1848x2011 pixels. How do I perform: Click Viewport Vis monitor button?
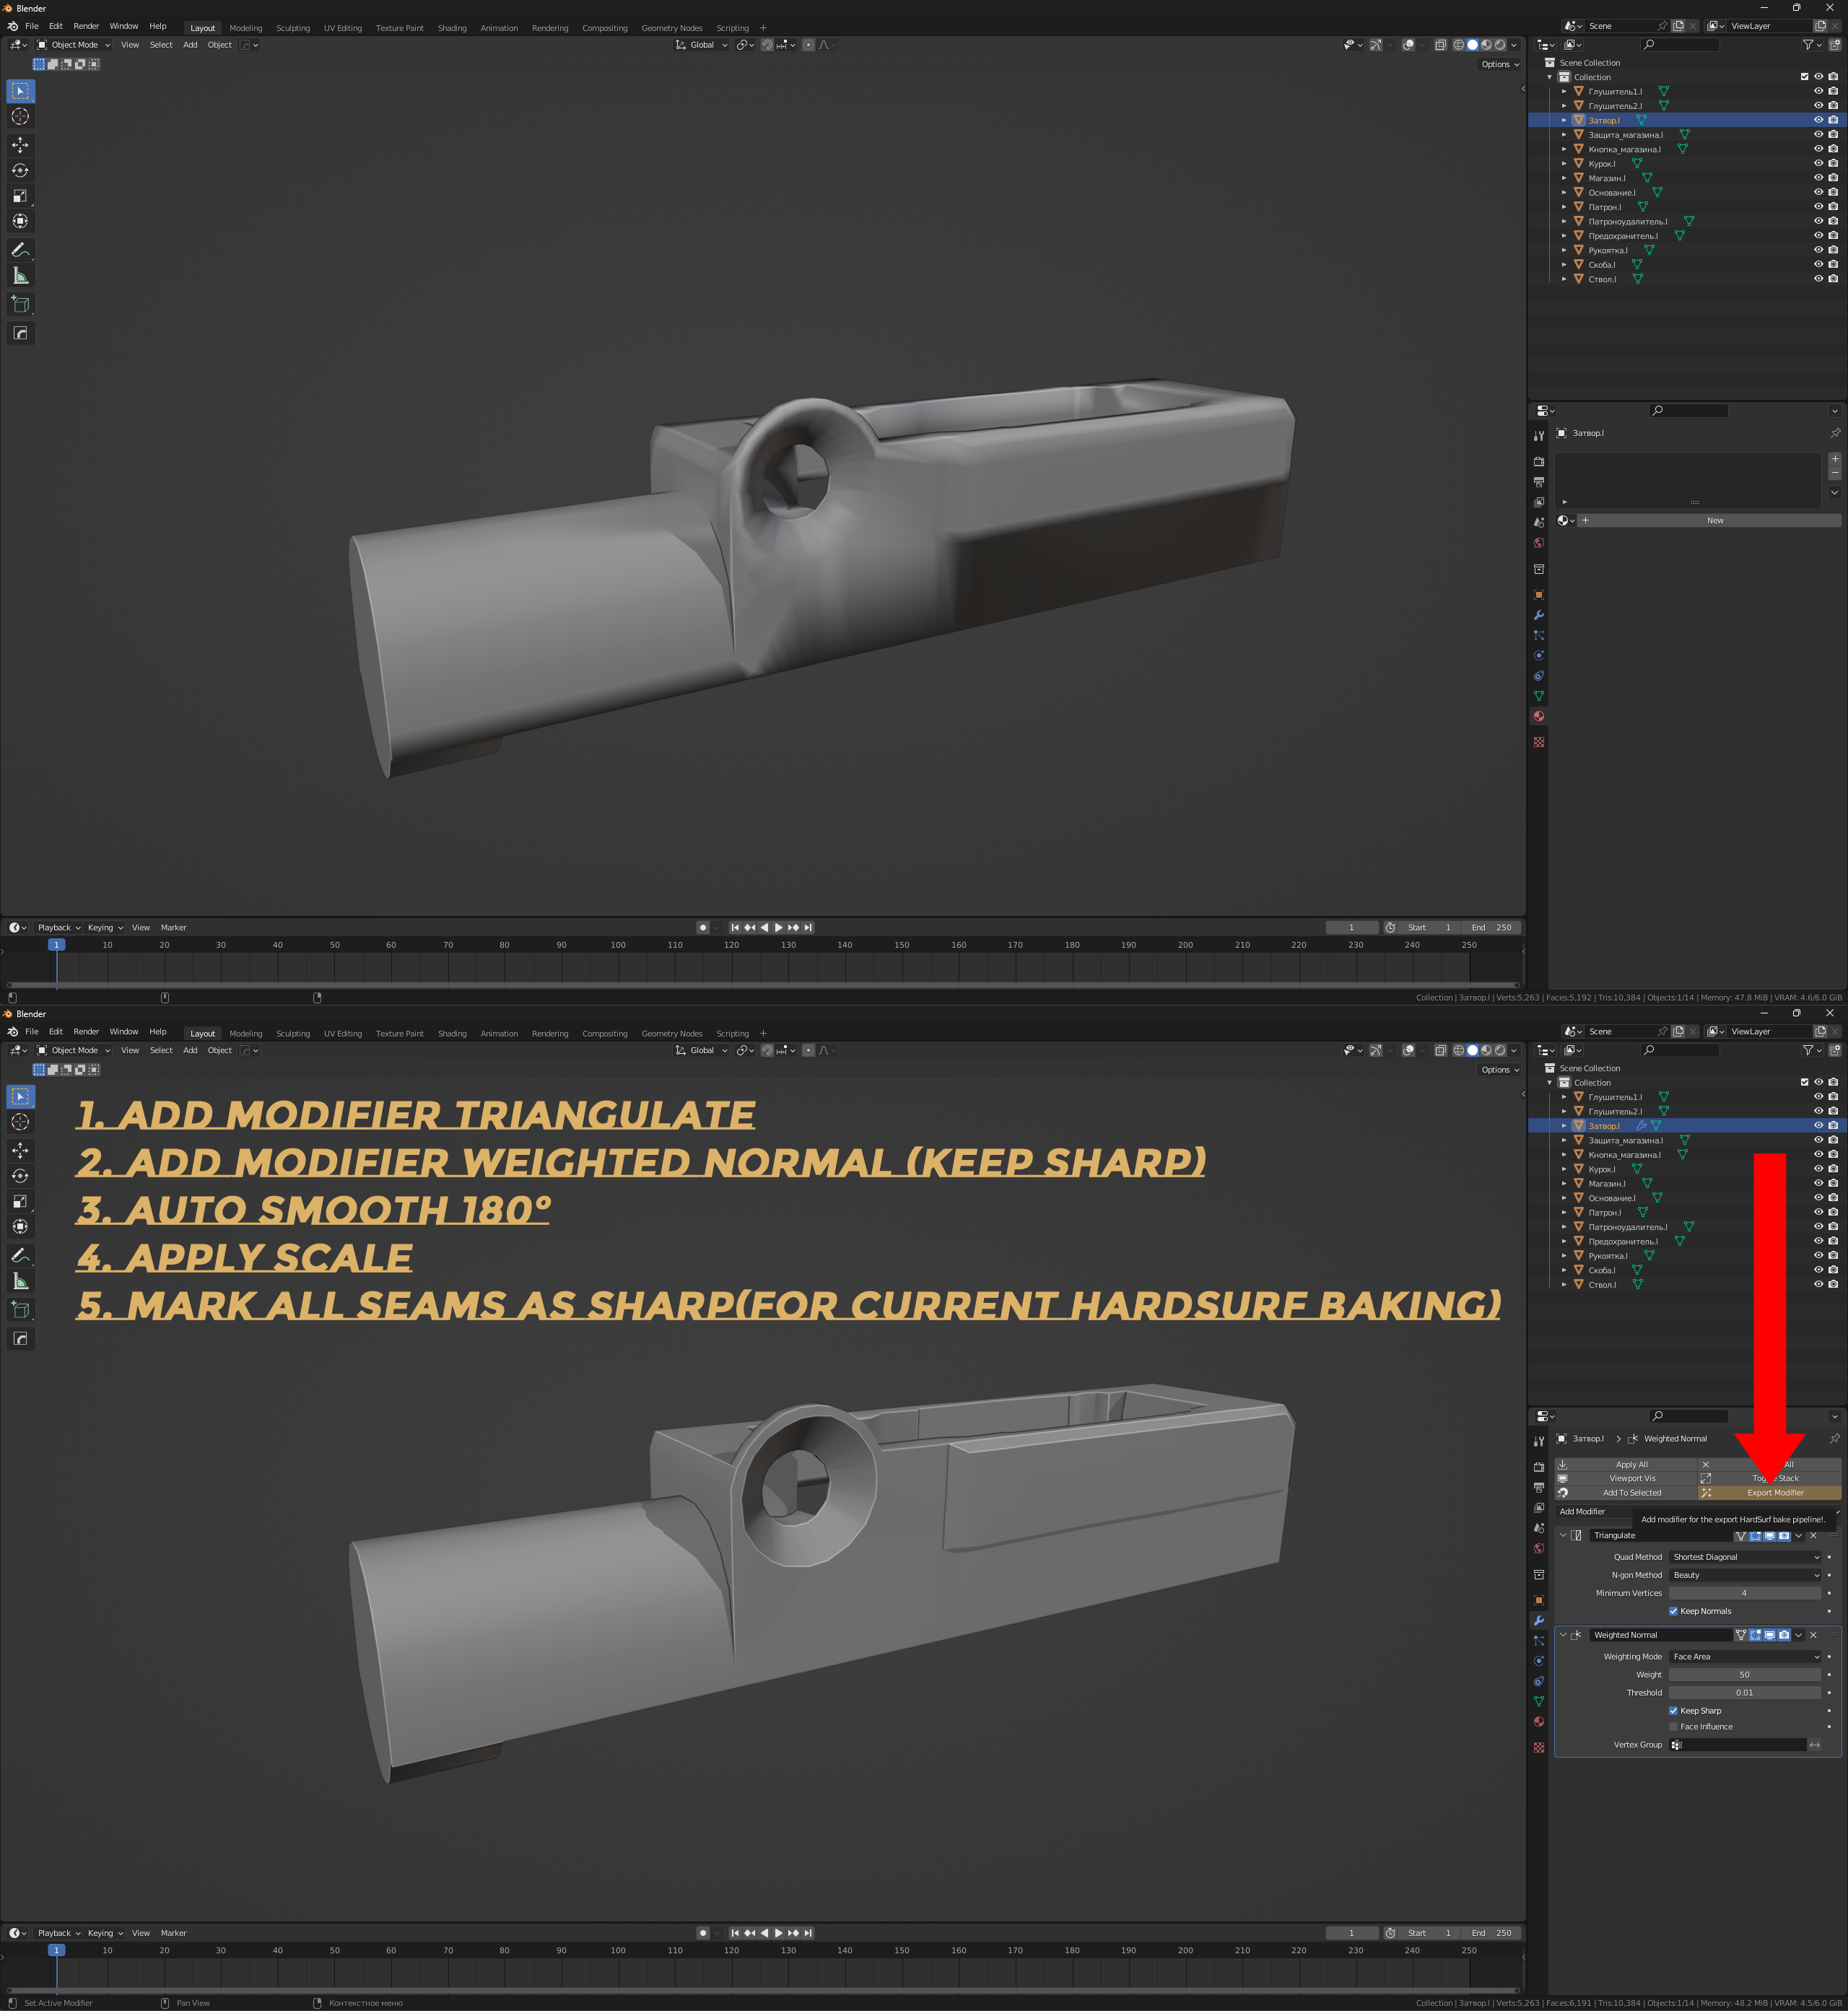tap(1631, 1478)
